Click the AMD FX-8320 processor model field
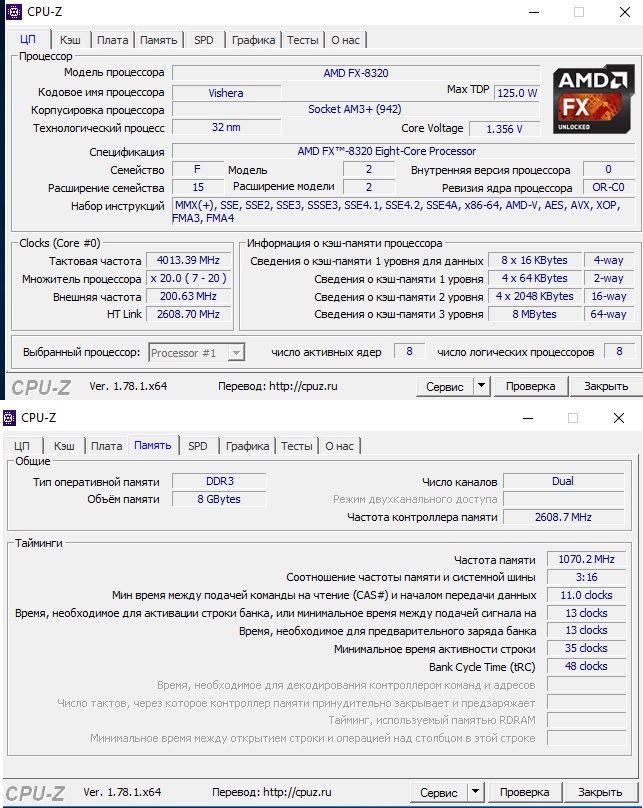Screen dimensions: 643x808 356,73
